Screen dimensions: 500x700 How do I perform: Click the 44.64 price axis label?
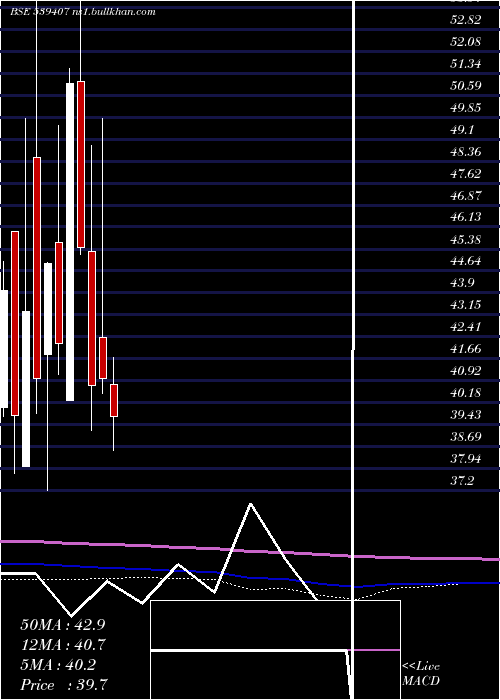point(466,261)
